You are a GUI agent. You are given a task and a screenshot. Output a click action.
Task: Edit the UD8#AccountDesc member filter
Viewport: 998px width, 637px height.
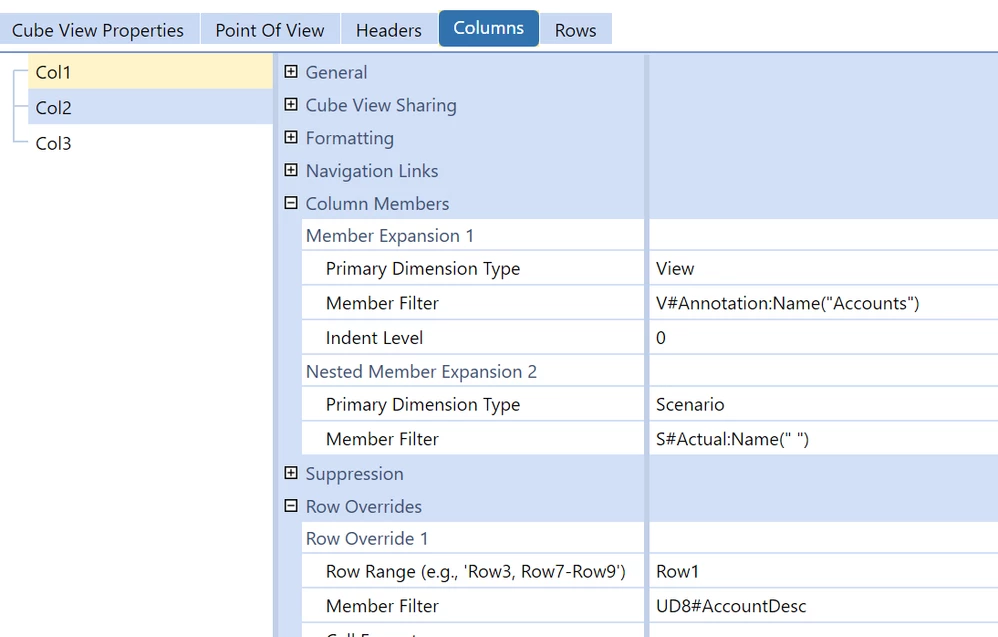click(x=824, y=606)
